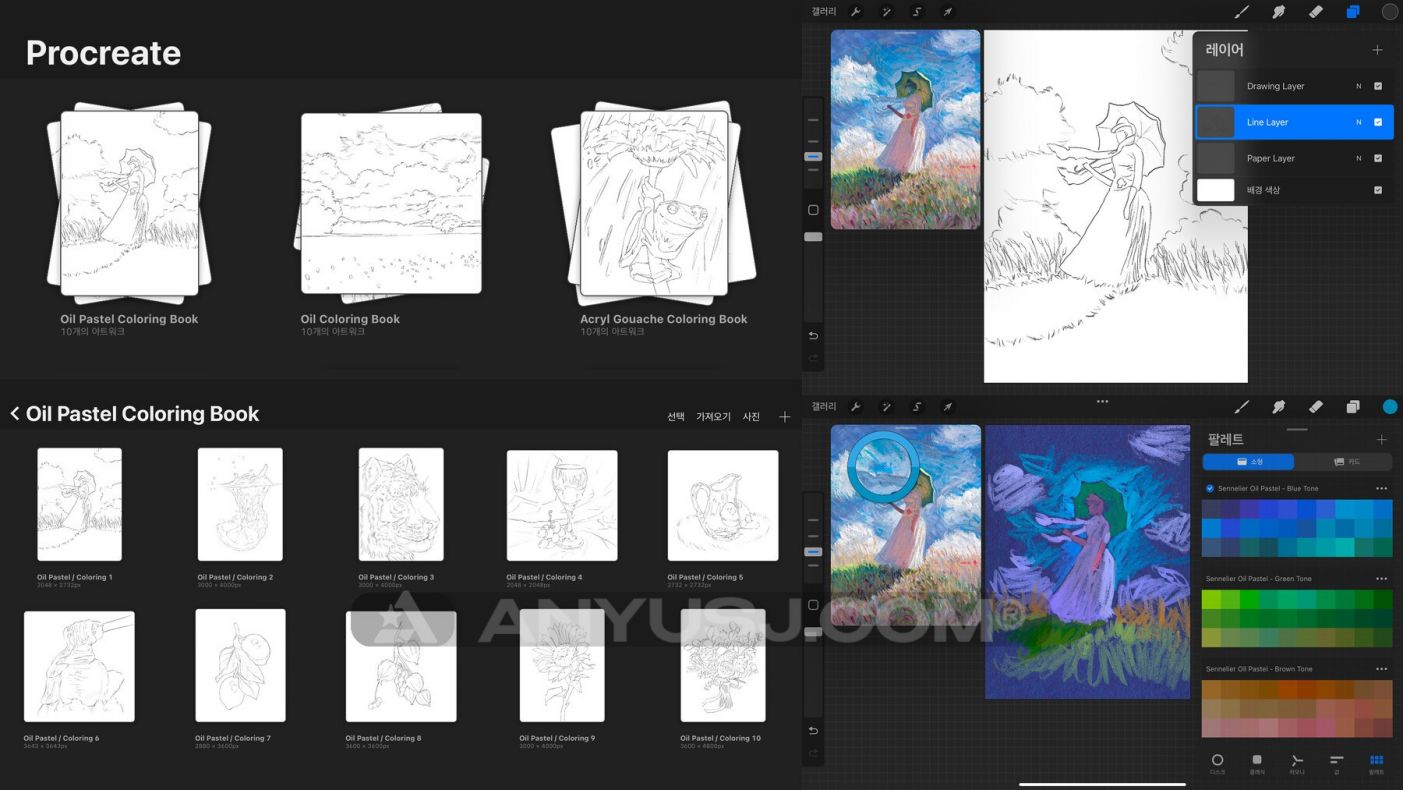This screenshot has width=1403, height=790.
Task: Open the dark color circle in layers screen
Action: click(x=1390, y=12)
